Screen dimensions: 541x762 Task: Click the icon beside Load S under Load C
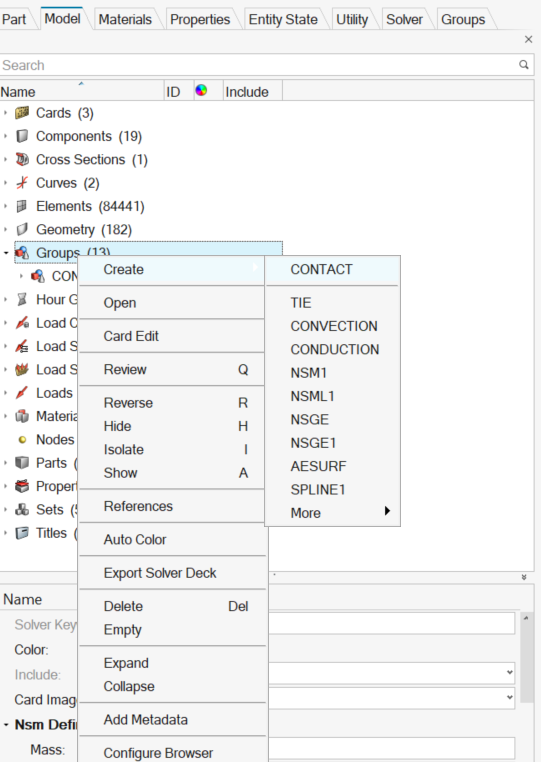click(22, 346)
